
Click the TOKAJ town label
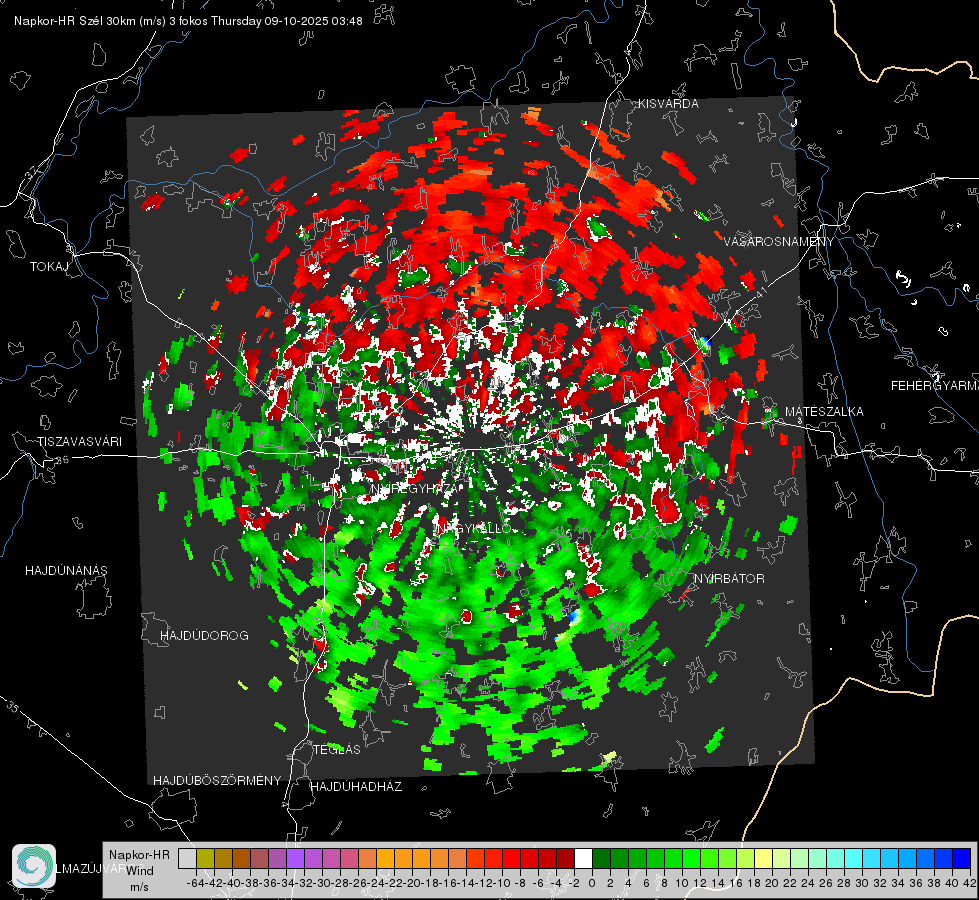coord(49,267)
